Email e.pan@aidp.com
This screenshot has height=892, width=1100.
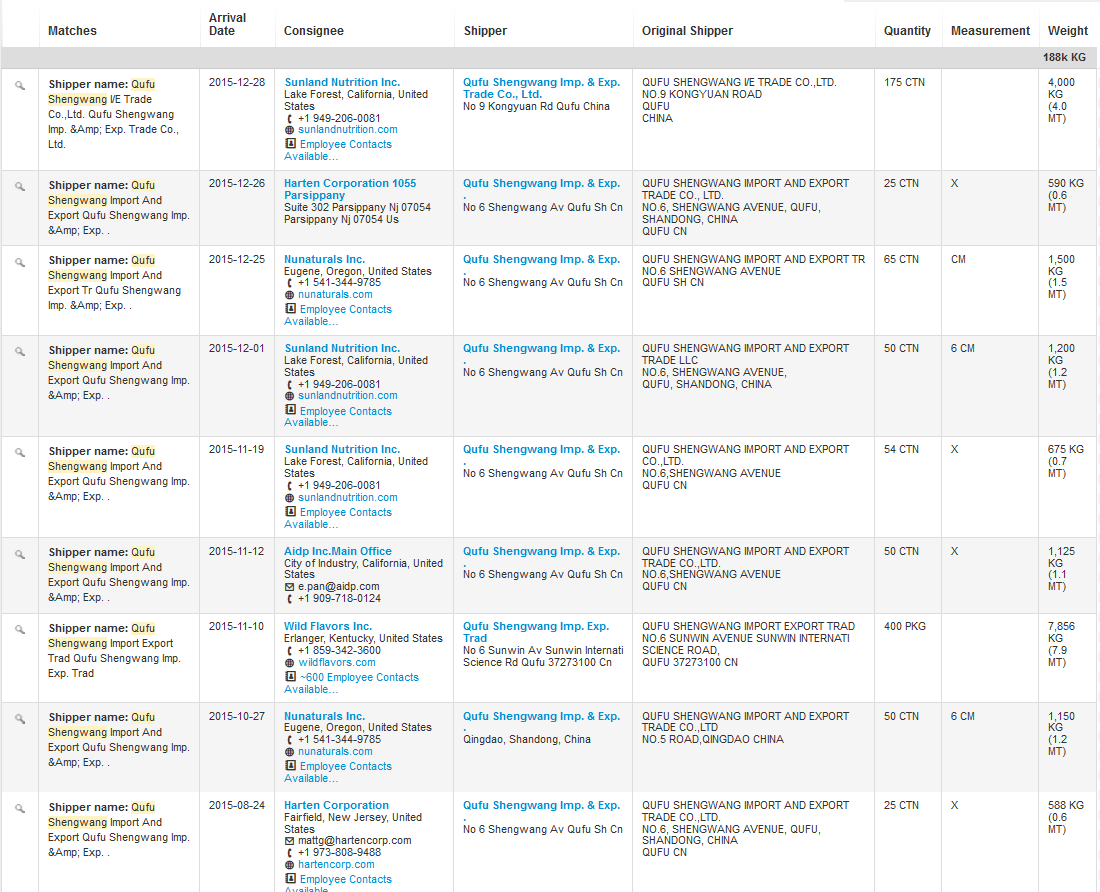click(338, 587)
